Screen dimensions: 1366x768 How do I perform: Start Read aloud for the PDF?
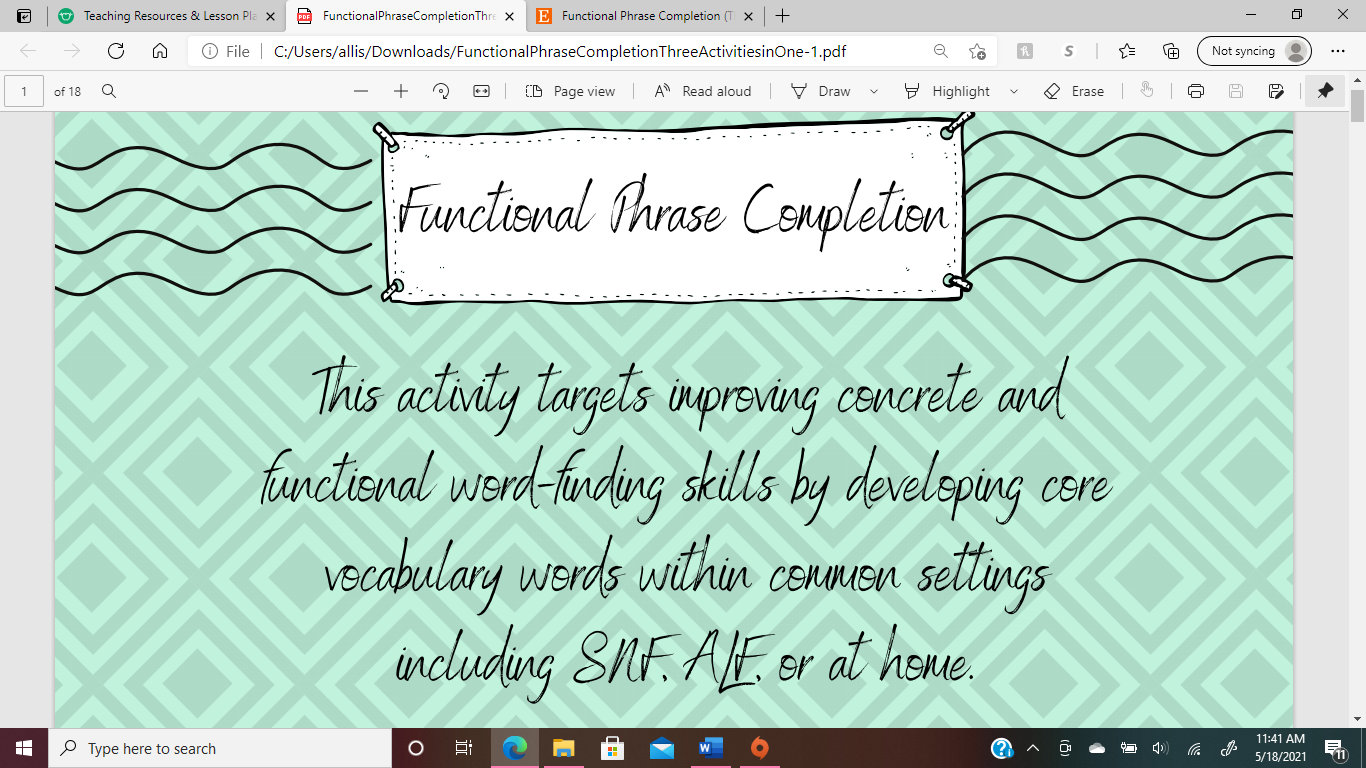[703, 91]
